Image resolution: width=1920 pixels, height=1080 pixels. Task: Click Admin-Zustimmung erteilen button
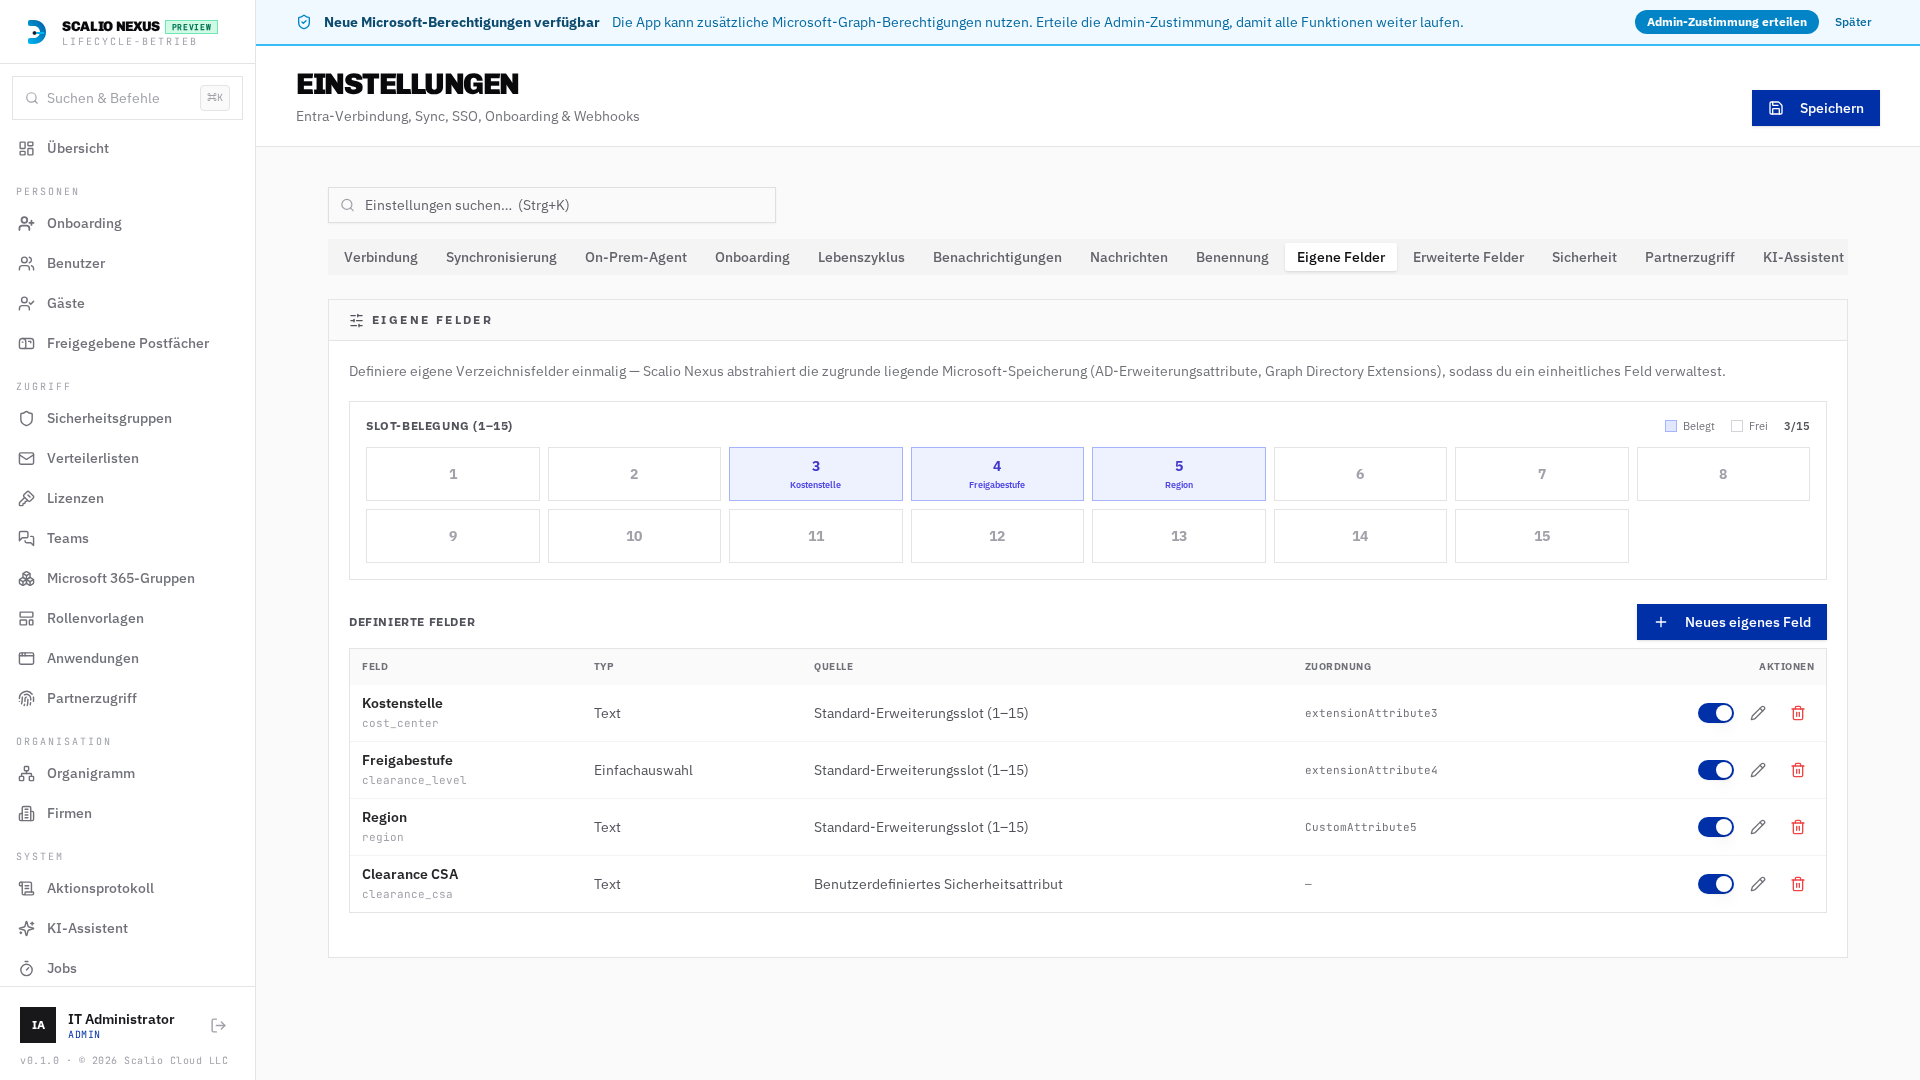tap(1726, 22)
